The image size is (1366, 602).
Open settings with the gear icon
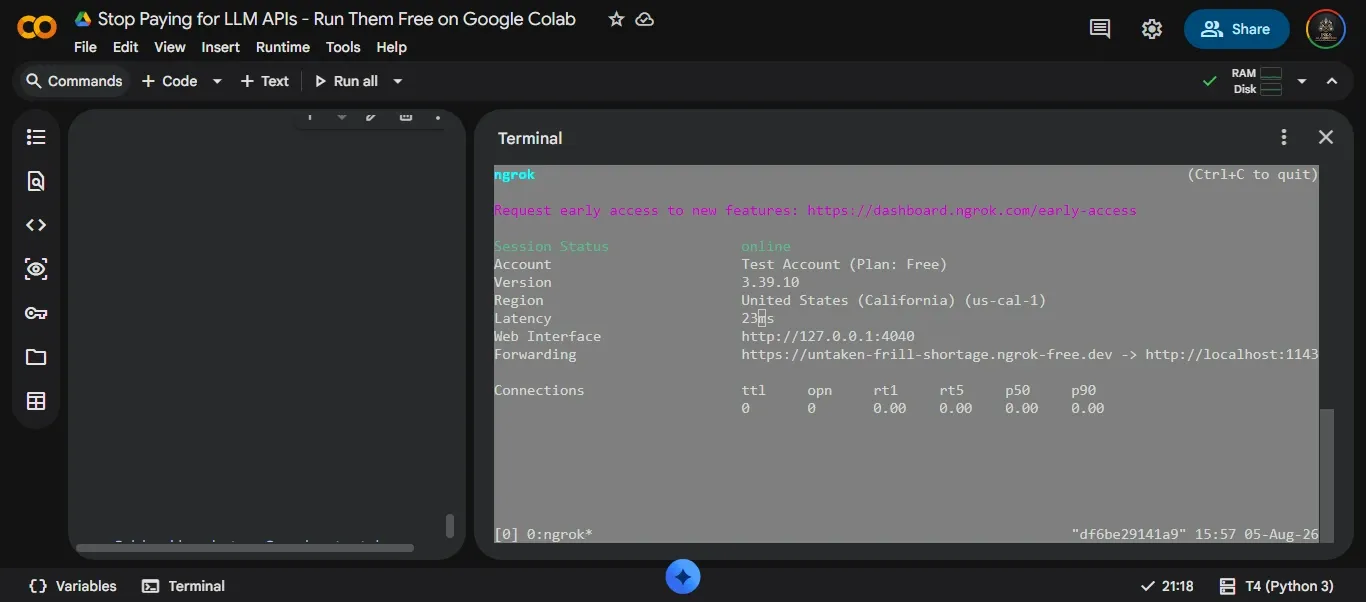tap(1152, 29)
